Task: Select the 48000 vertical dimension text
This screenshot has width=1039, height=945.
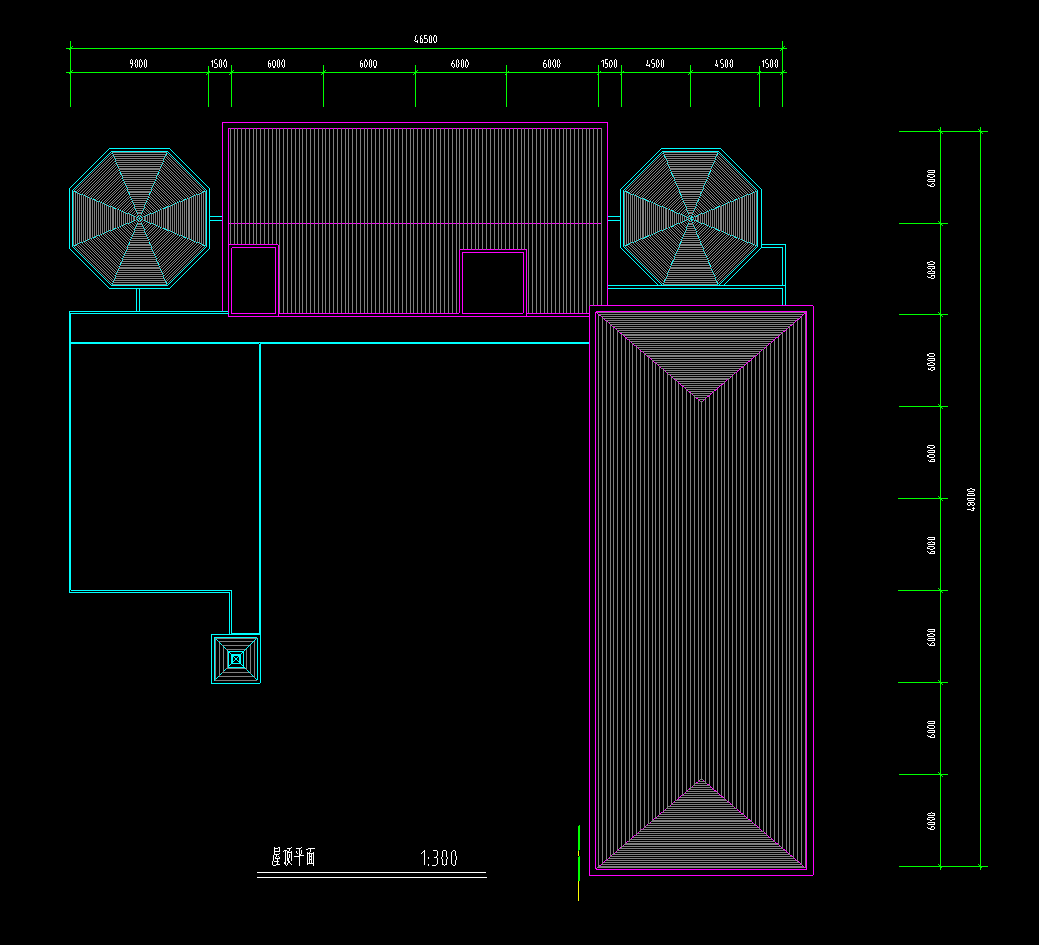Action: (x=971, y=499)
